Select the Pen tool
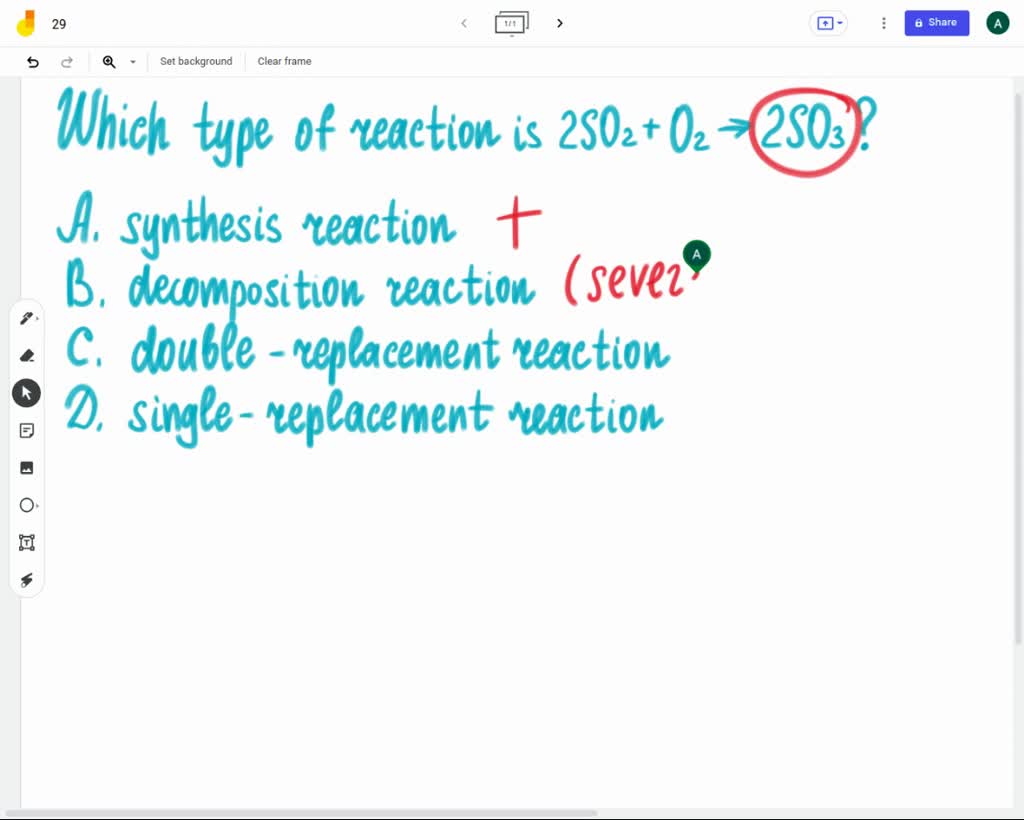This screenshot has width=1024, height=820. tap(27, 318)
